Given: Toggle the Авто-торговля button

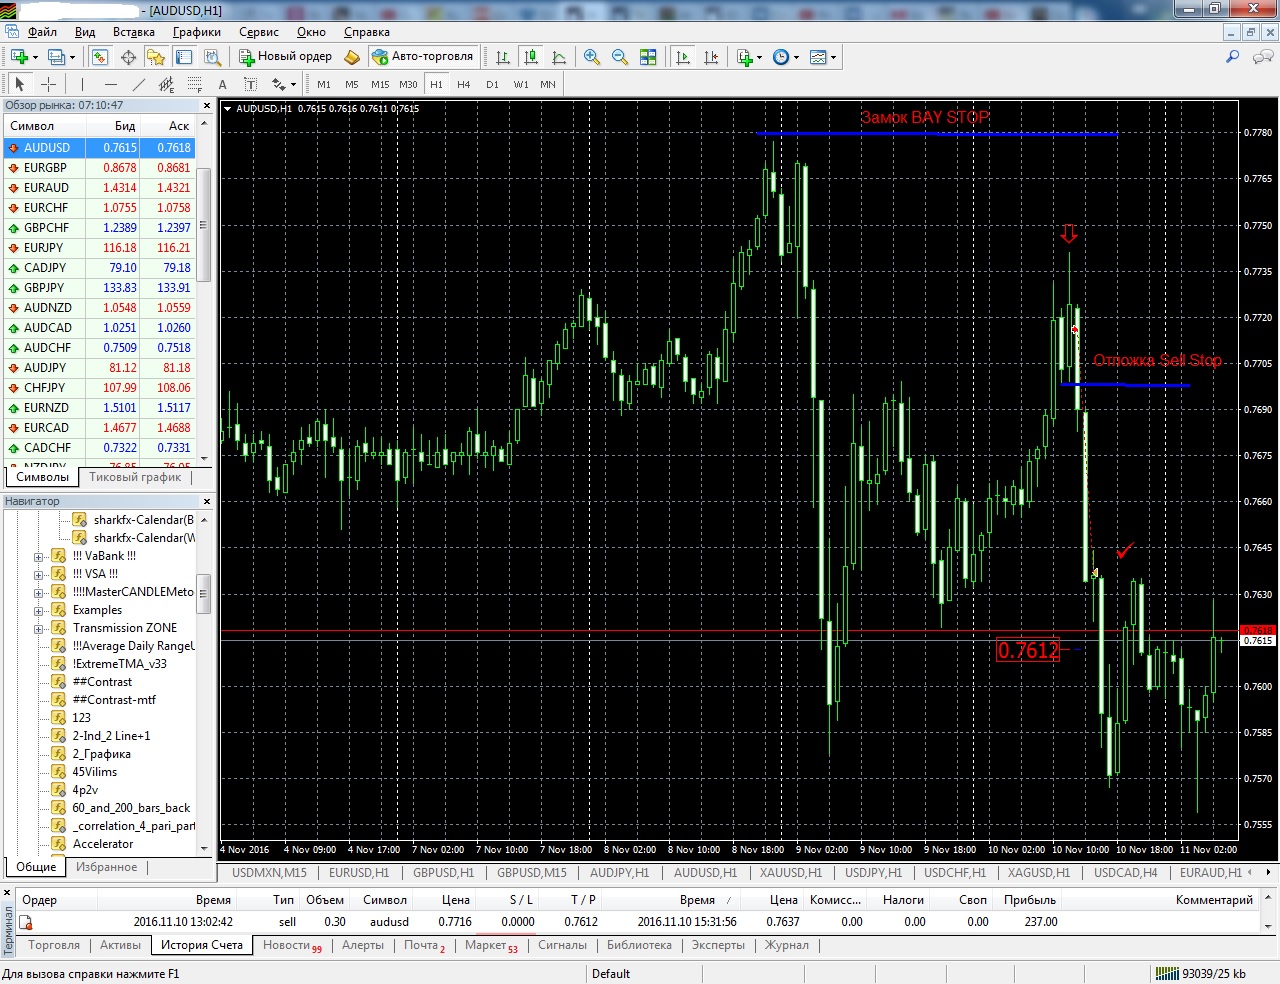Looking at the screenshot, I should pyautogui.click(x=422, y=57).
